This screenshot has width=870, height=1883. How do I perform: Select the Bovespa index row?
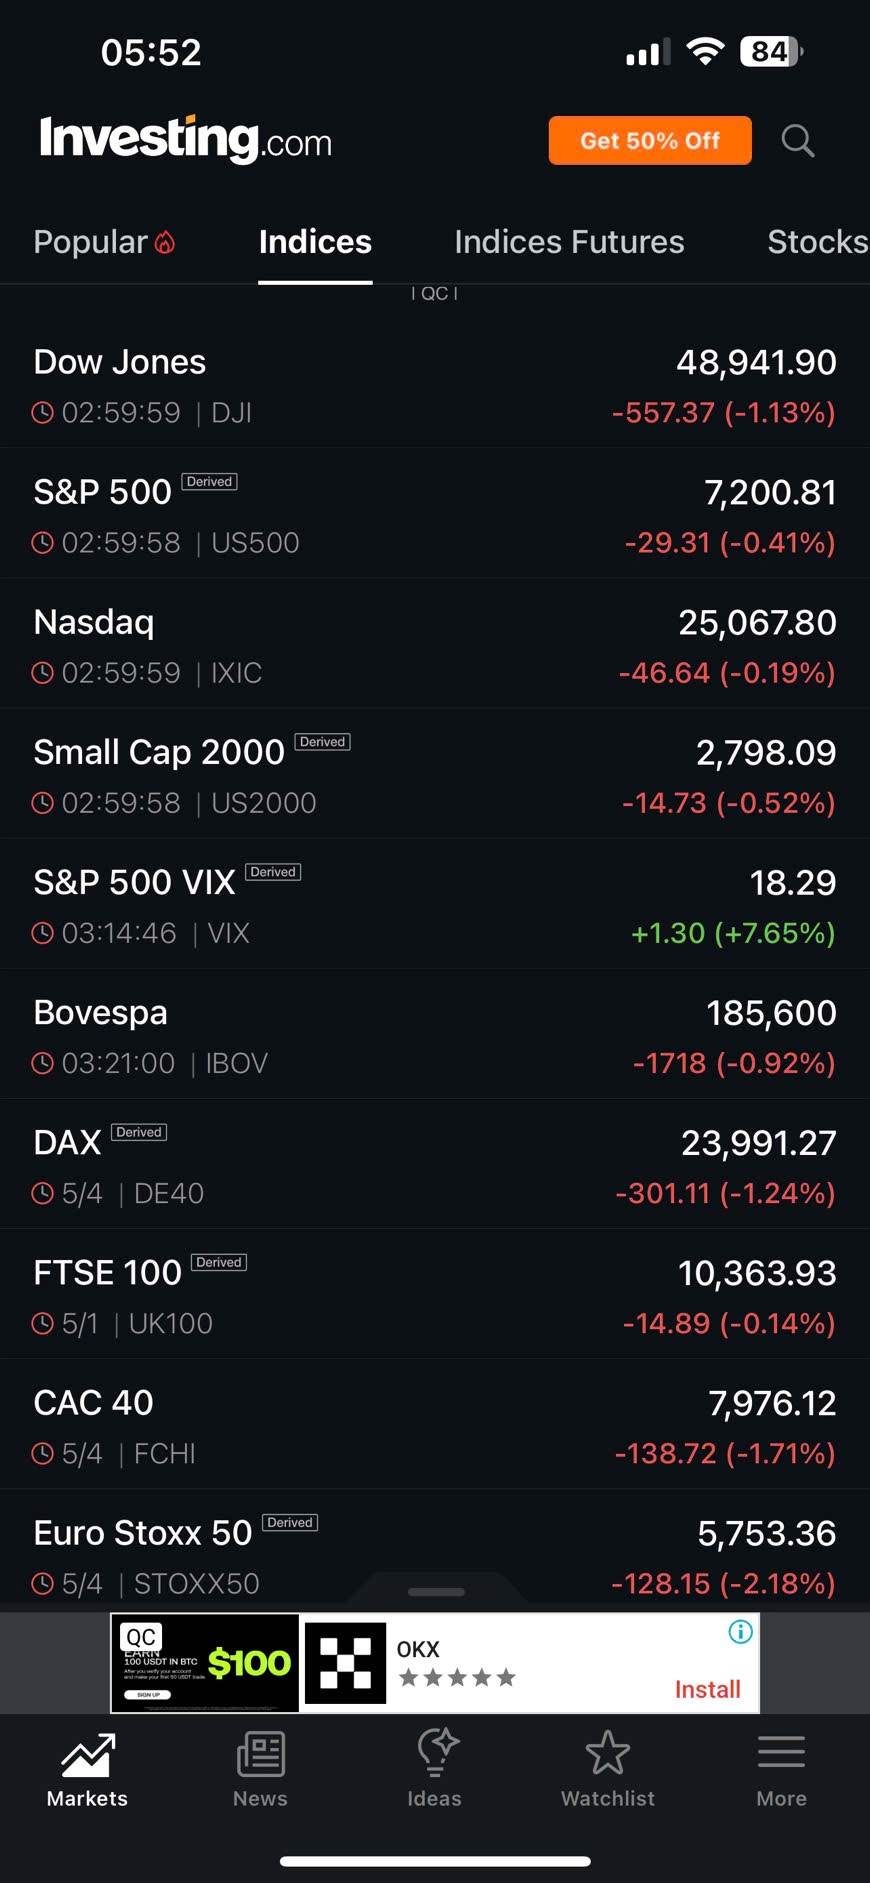tap(435, 1035)
